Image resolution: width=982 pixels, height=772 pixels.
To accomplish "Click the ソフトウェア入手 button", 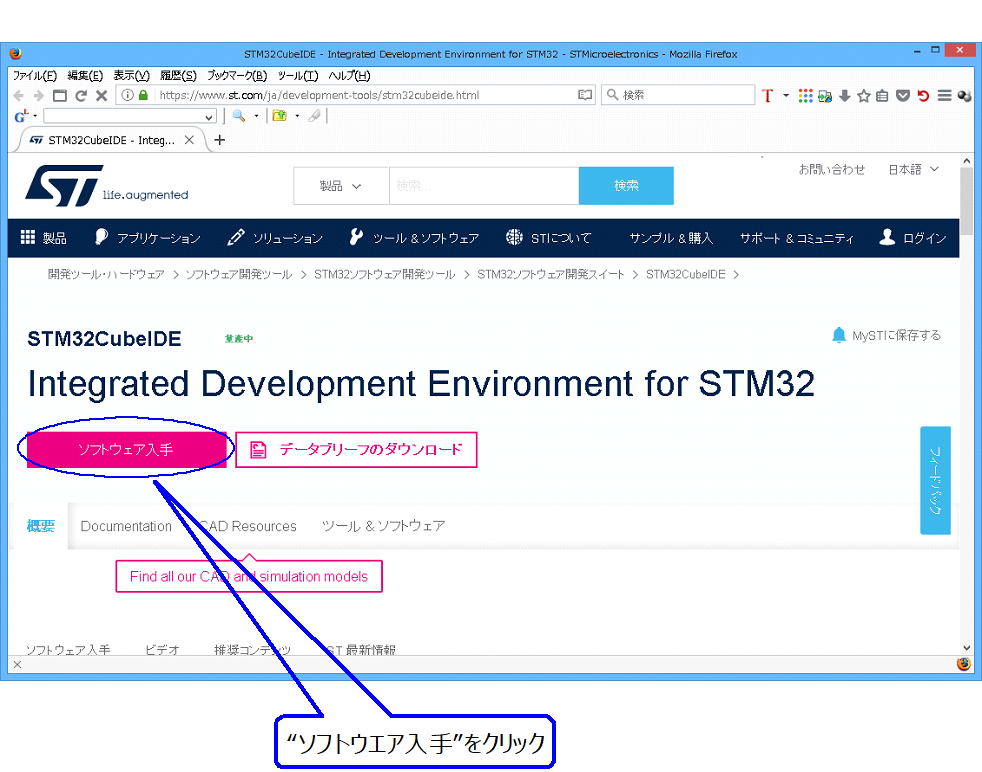I will (125, 449).
